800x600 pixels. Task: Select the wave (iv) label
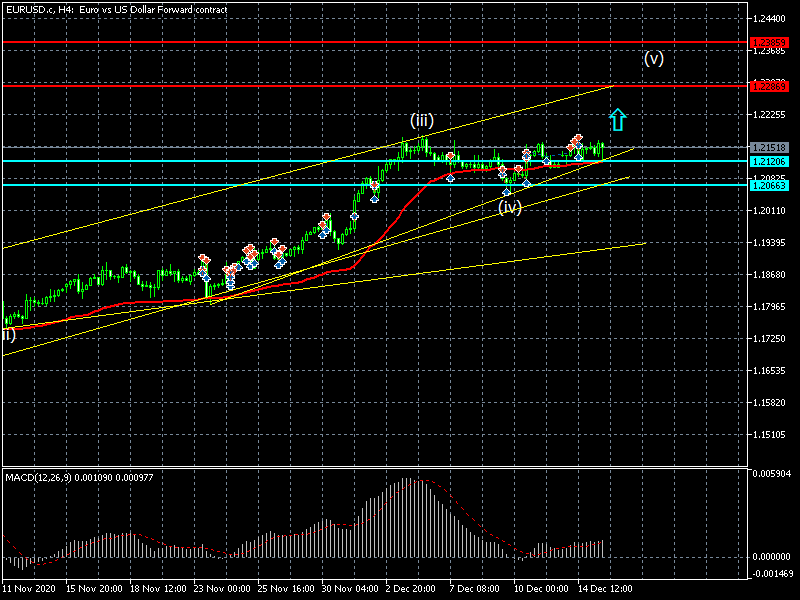(x=510, y=207)
